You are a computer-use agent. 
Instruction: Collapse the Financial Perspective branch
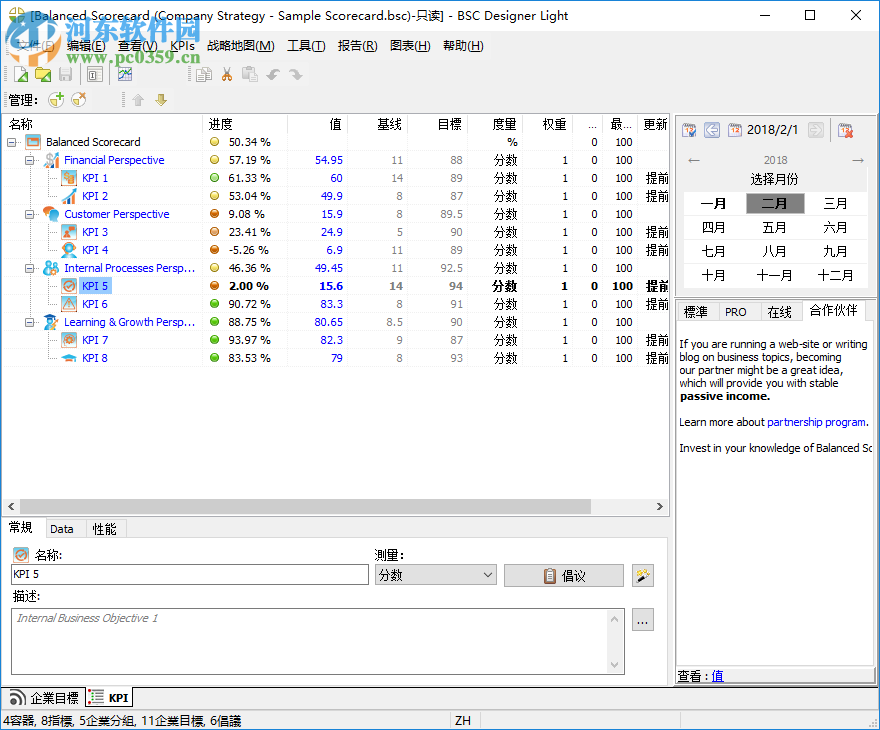(30, 160)
